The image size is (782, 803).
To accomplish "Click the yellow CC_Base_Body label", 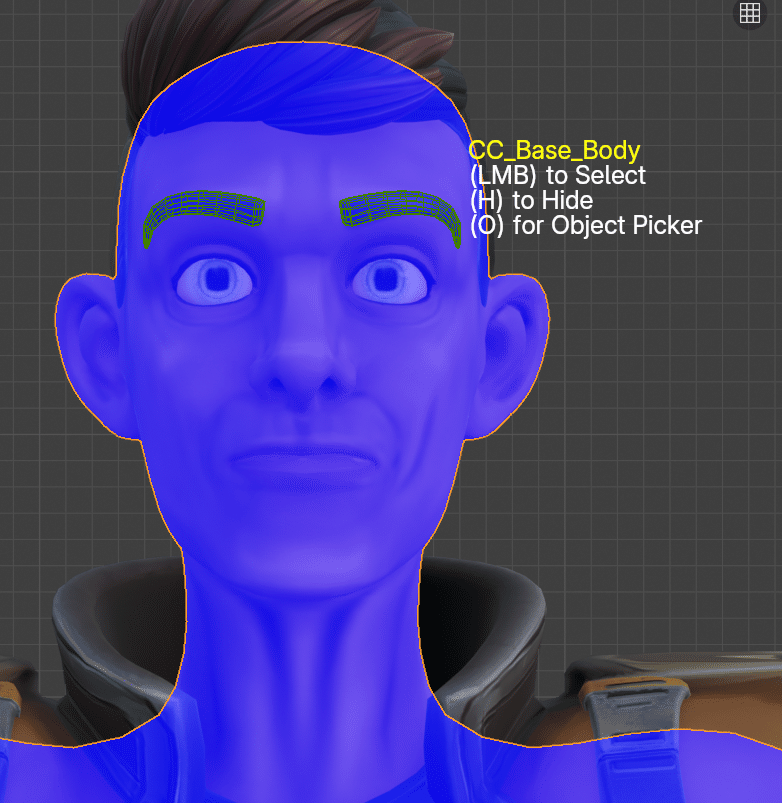I will [554, 151].
